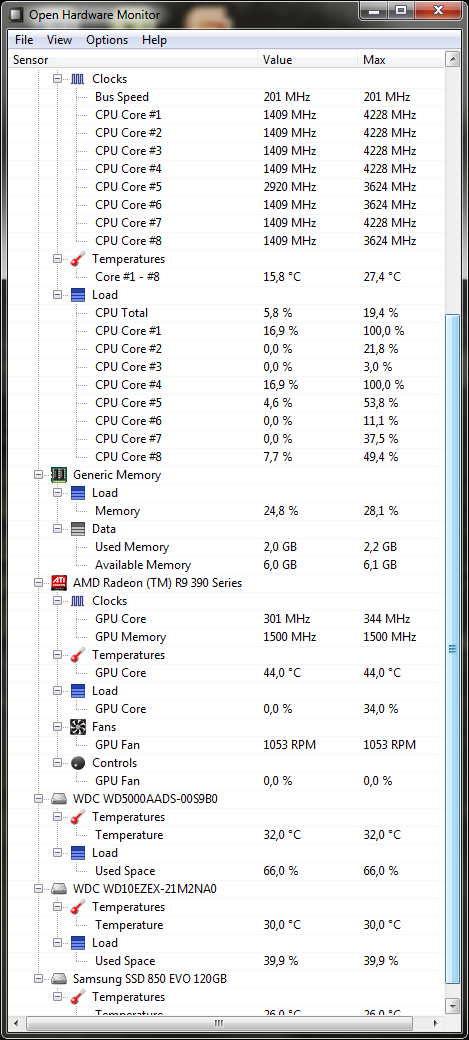Click the Generic Memory RAM chip icon
Screen dimensions: 469x1040
(59, 475)
